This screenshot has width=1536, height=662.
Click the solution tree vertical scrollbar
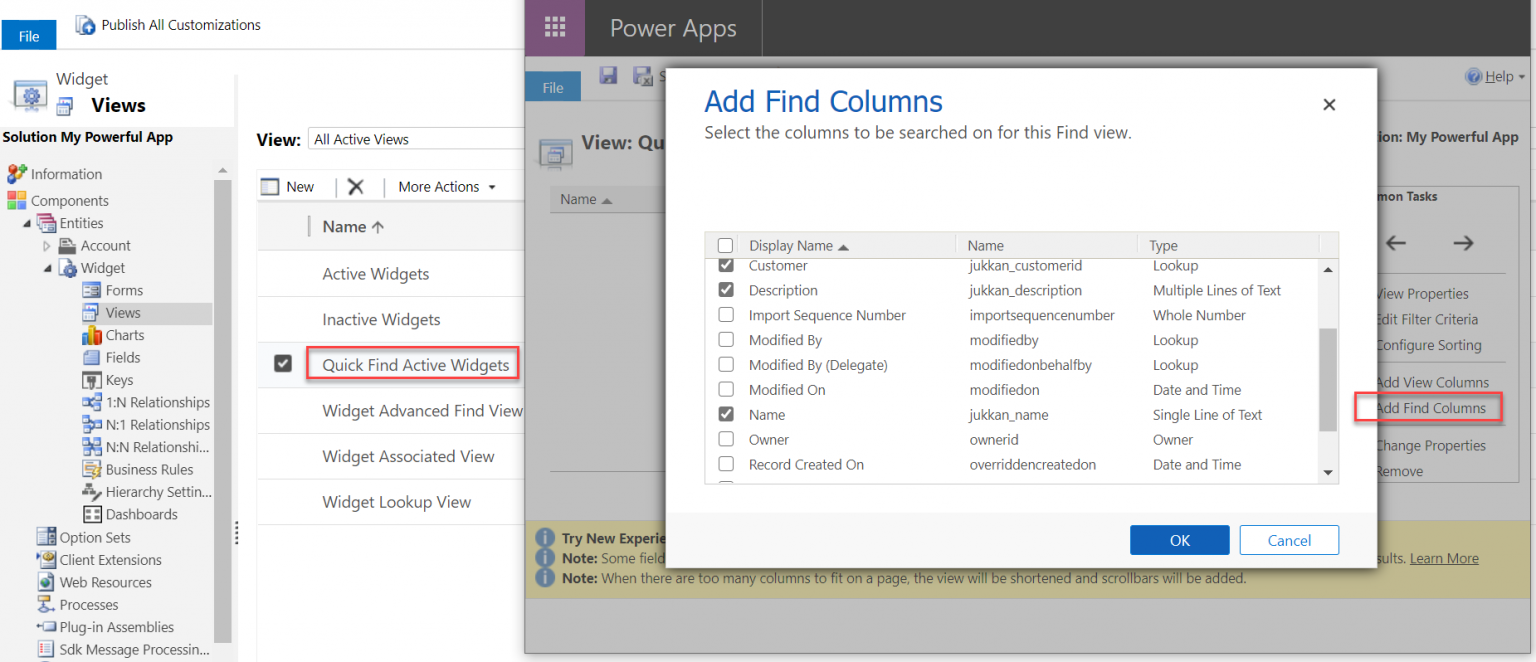223,410
